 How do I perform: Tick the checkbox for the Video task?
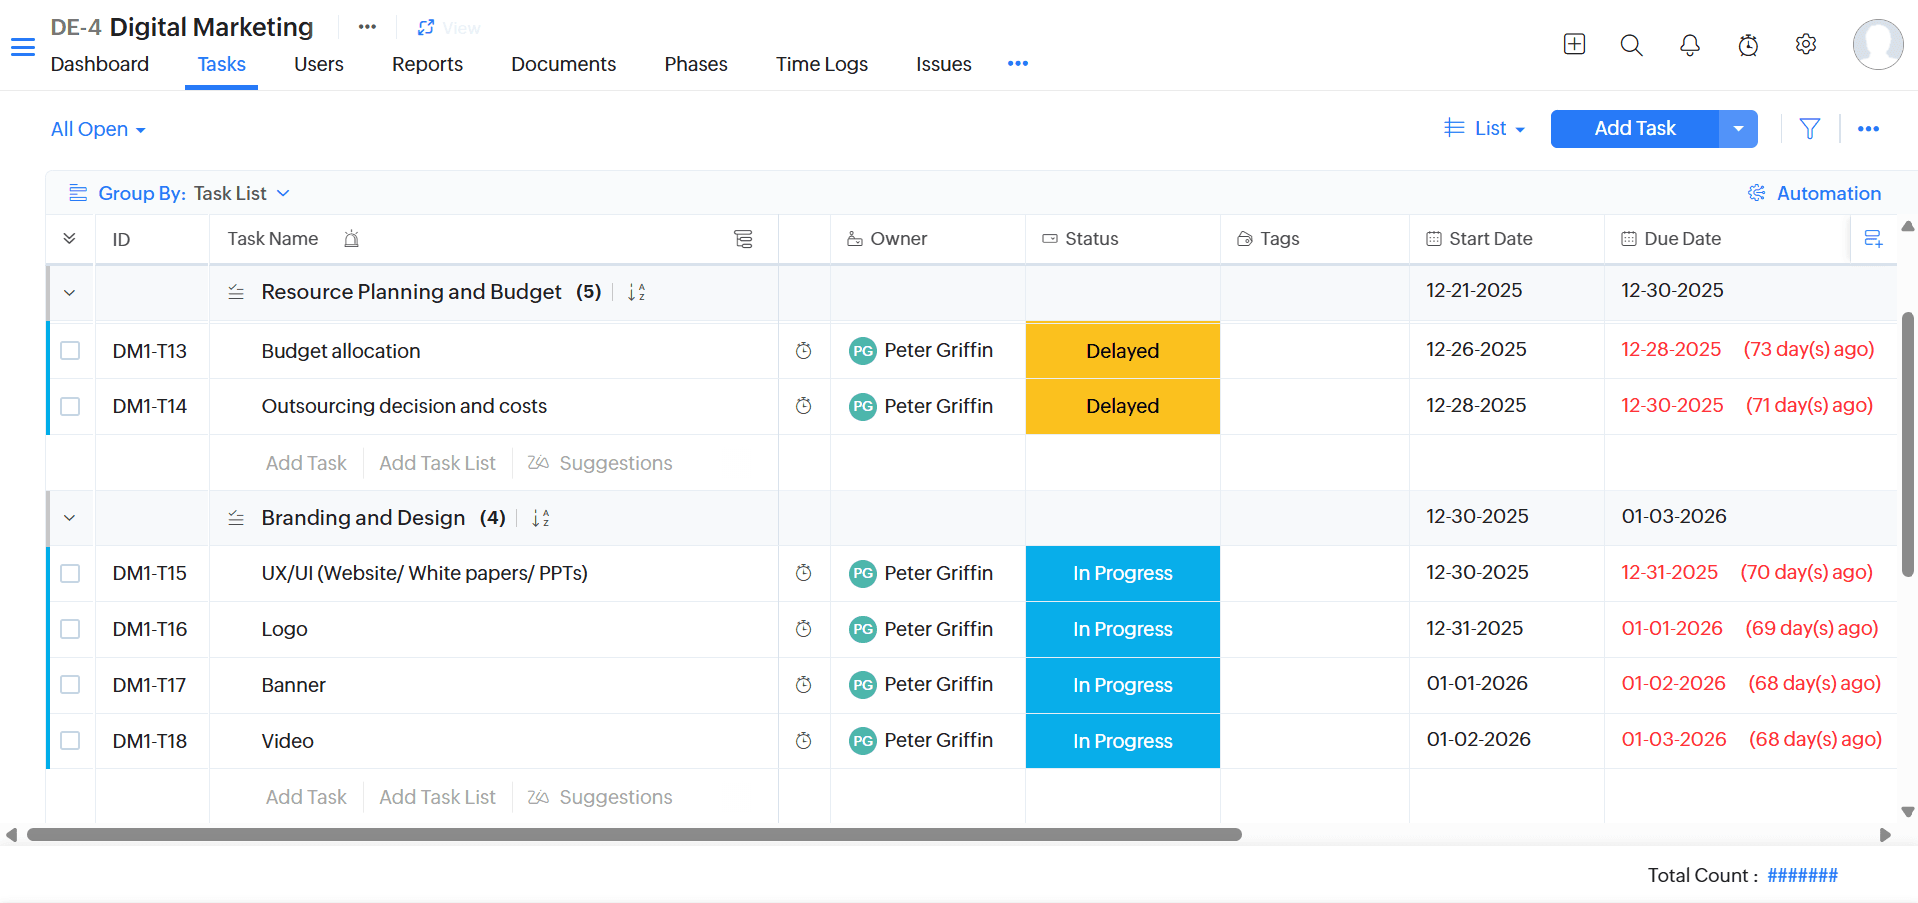(x=70, y=740)
